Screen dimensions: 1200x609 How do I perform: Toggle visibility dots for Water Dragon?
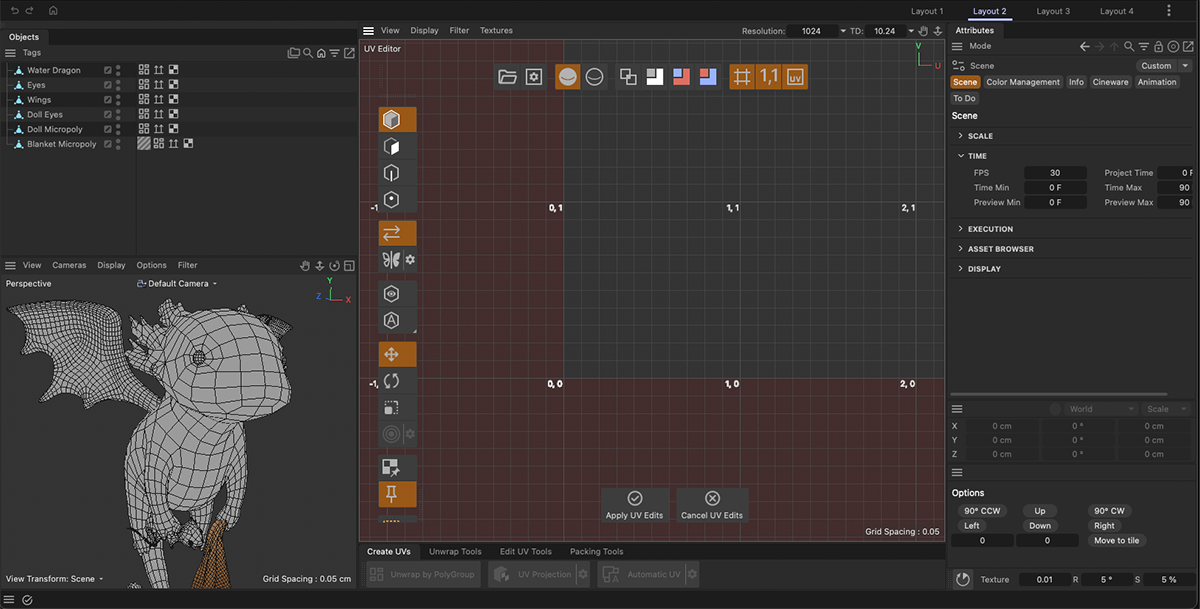point(118,71)
